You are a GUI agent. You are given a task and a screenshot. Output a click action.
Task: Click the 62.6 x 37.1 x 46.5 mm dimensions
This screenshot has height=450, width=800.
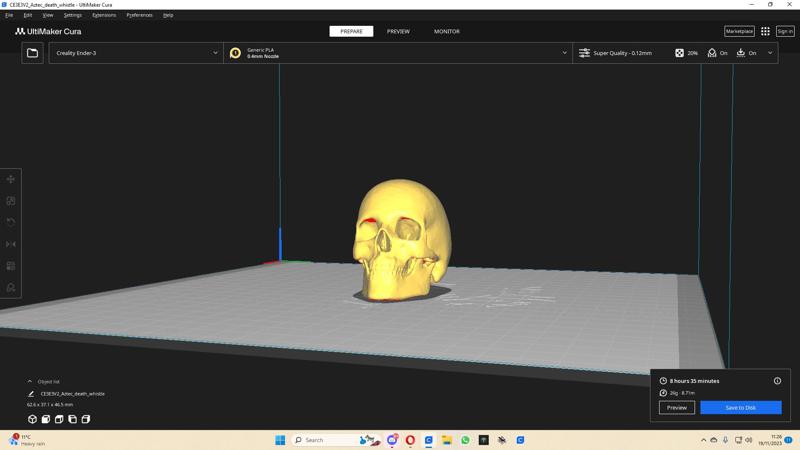coord(49,405)
